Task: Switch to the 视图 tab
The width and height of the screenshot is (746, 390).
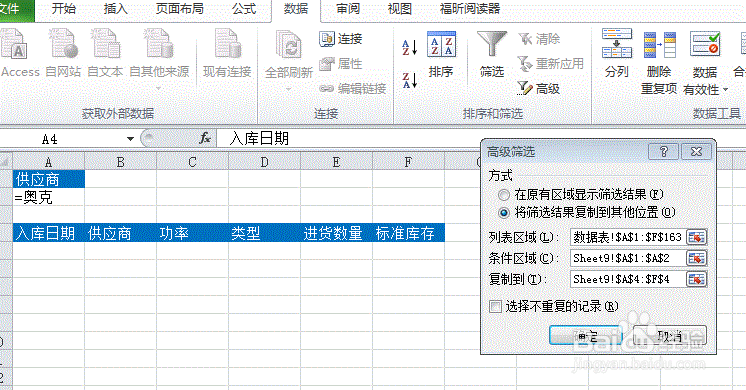Action: [x=400, y=9]
